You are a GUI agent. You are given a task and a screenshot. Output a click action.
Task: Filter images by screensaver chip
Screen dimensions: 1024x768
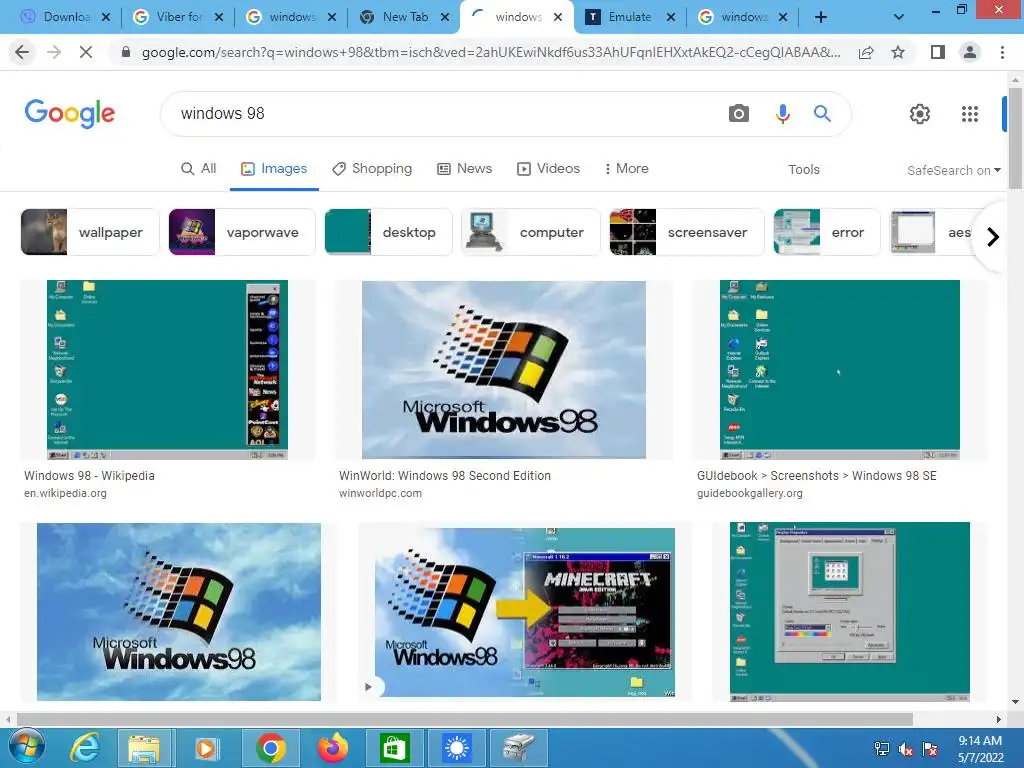[686, 232]
